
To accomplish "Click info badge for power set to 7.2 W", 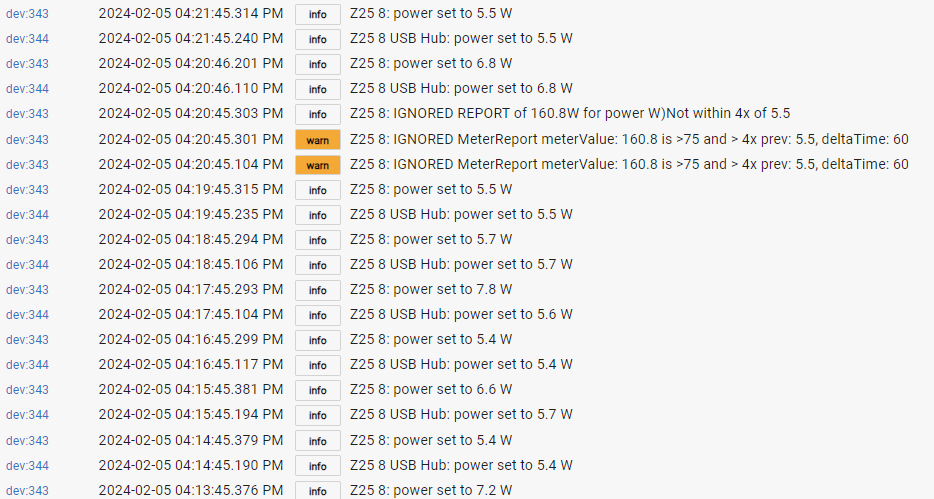I will [x=317, y=491].
